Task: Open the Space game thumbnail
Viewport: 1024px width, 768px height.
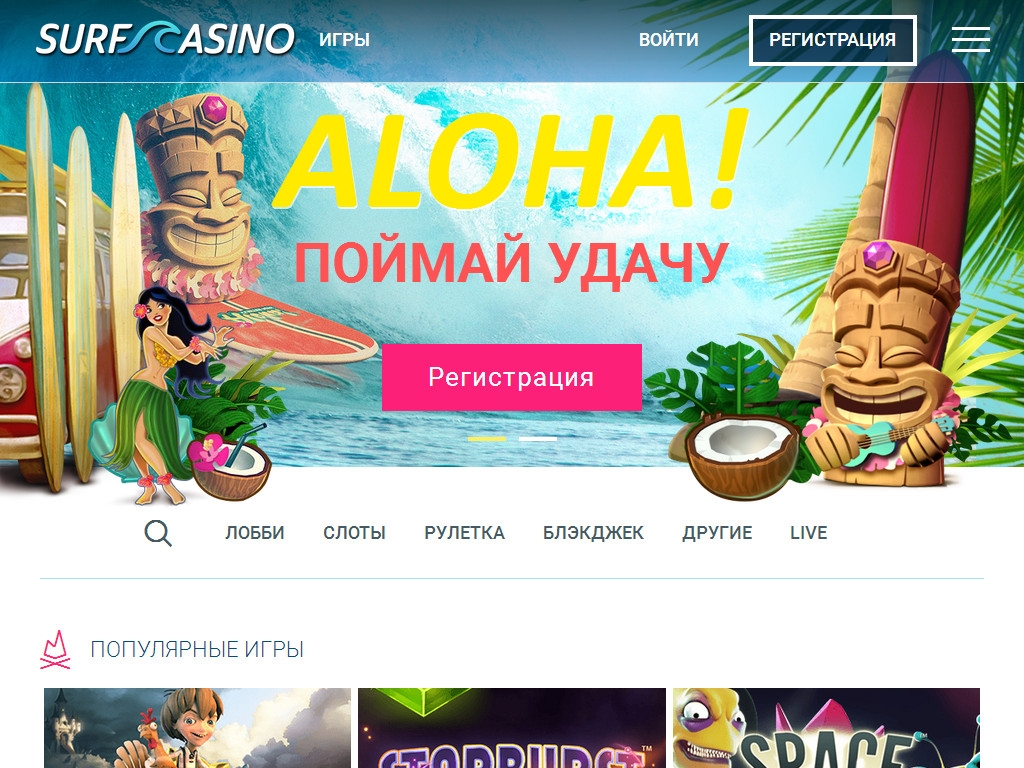Action: tap(827, 728)
